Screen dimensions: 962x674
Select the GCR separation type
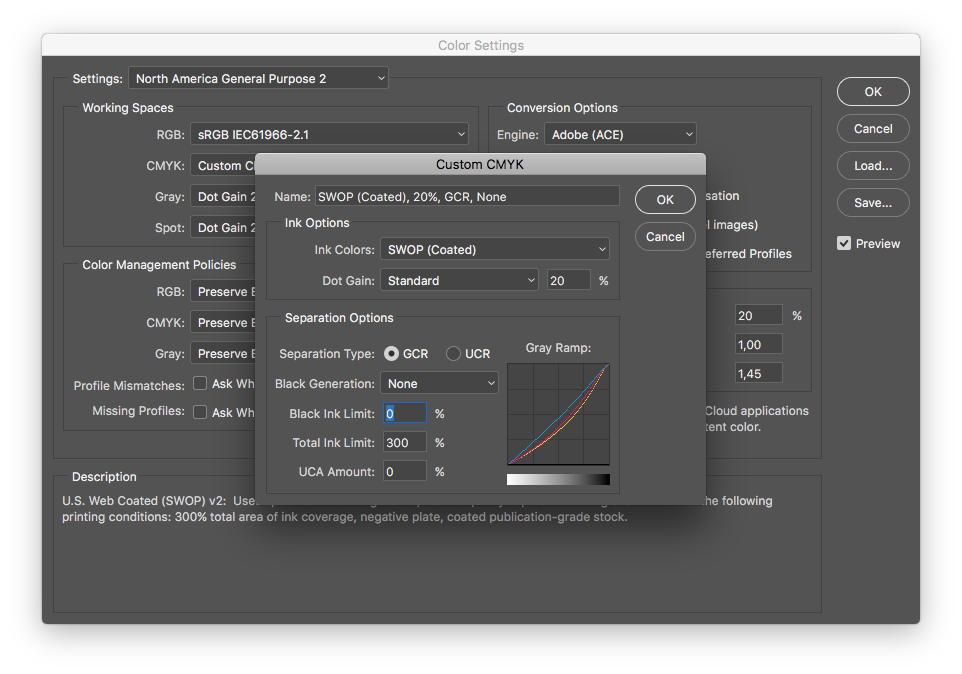pos(392,354)
